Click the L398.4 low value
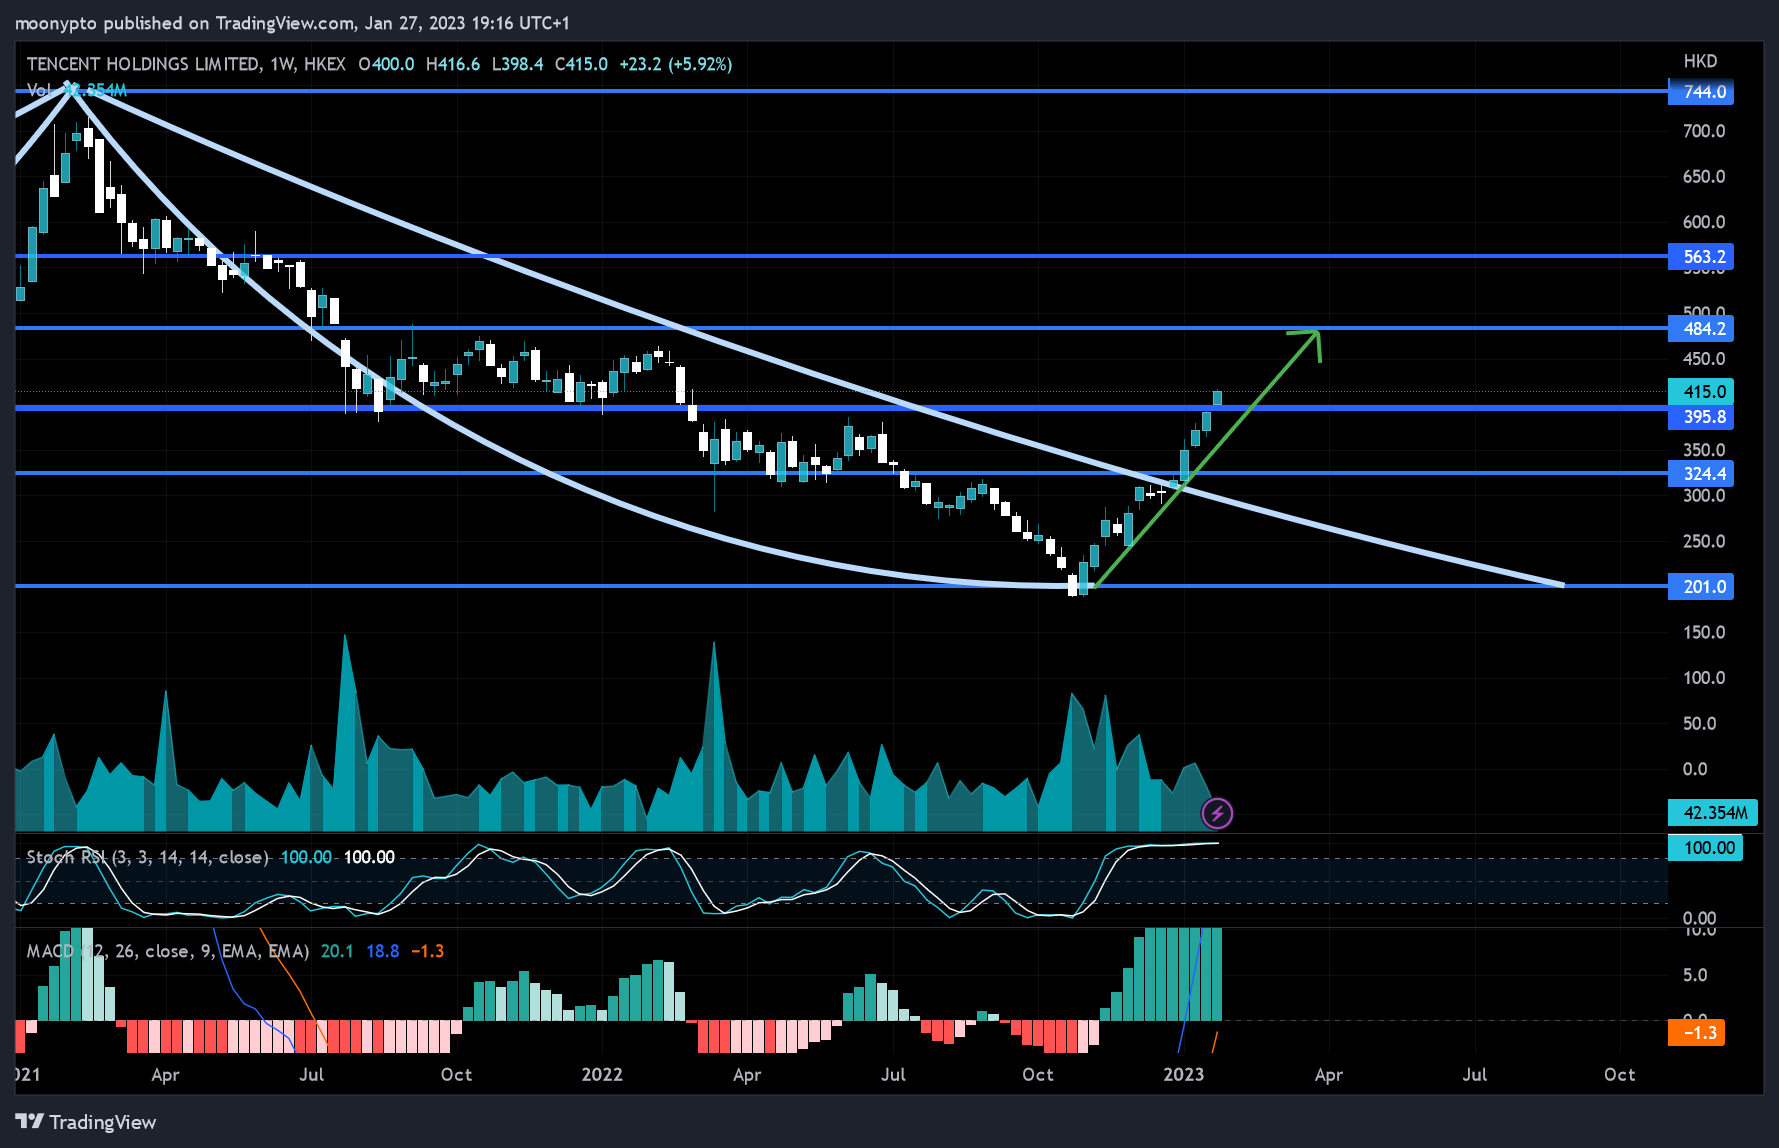Viewport: 1779px width, 1148px height. point(518,64)
